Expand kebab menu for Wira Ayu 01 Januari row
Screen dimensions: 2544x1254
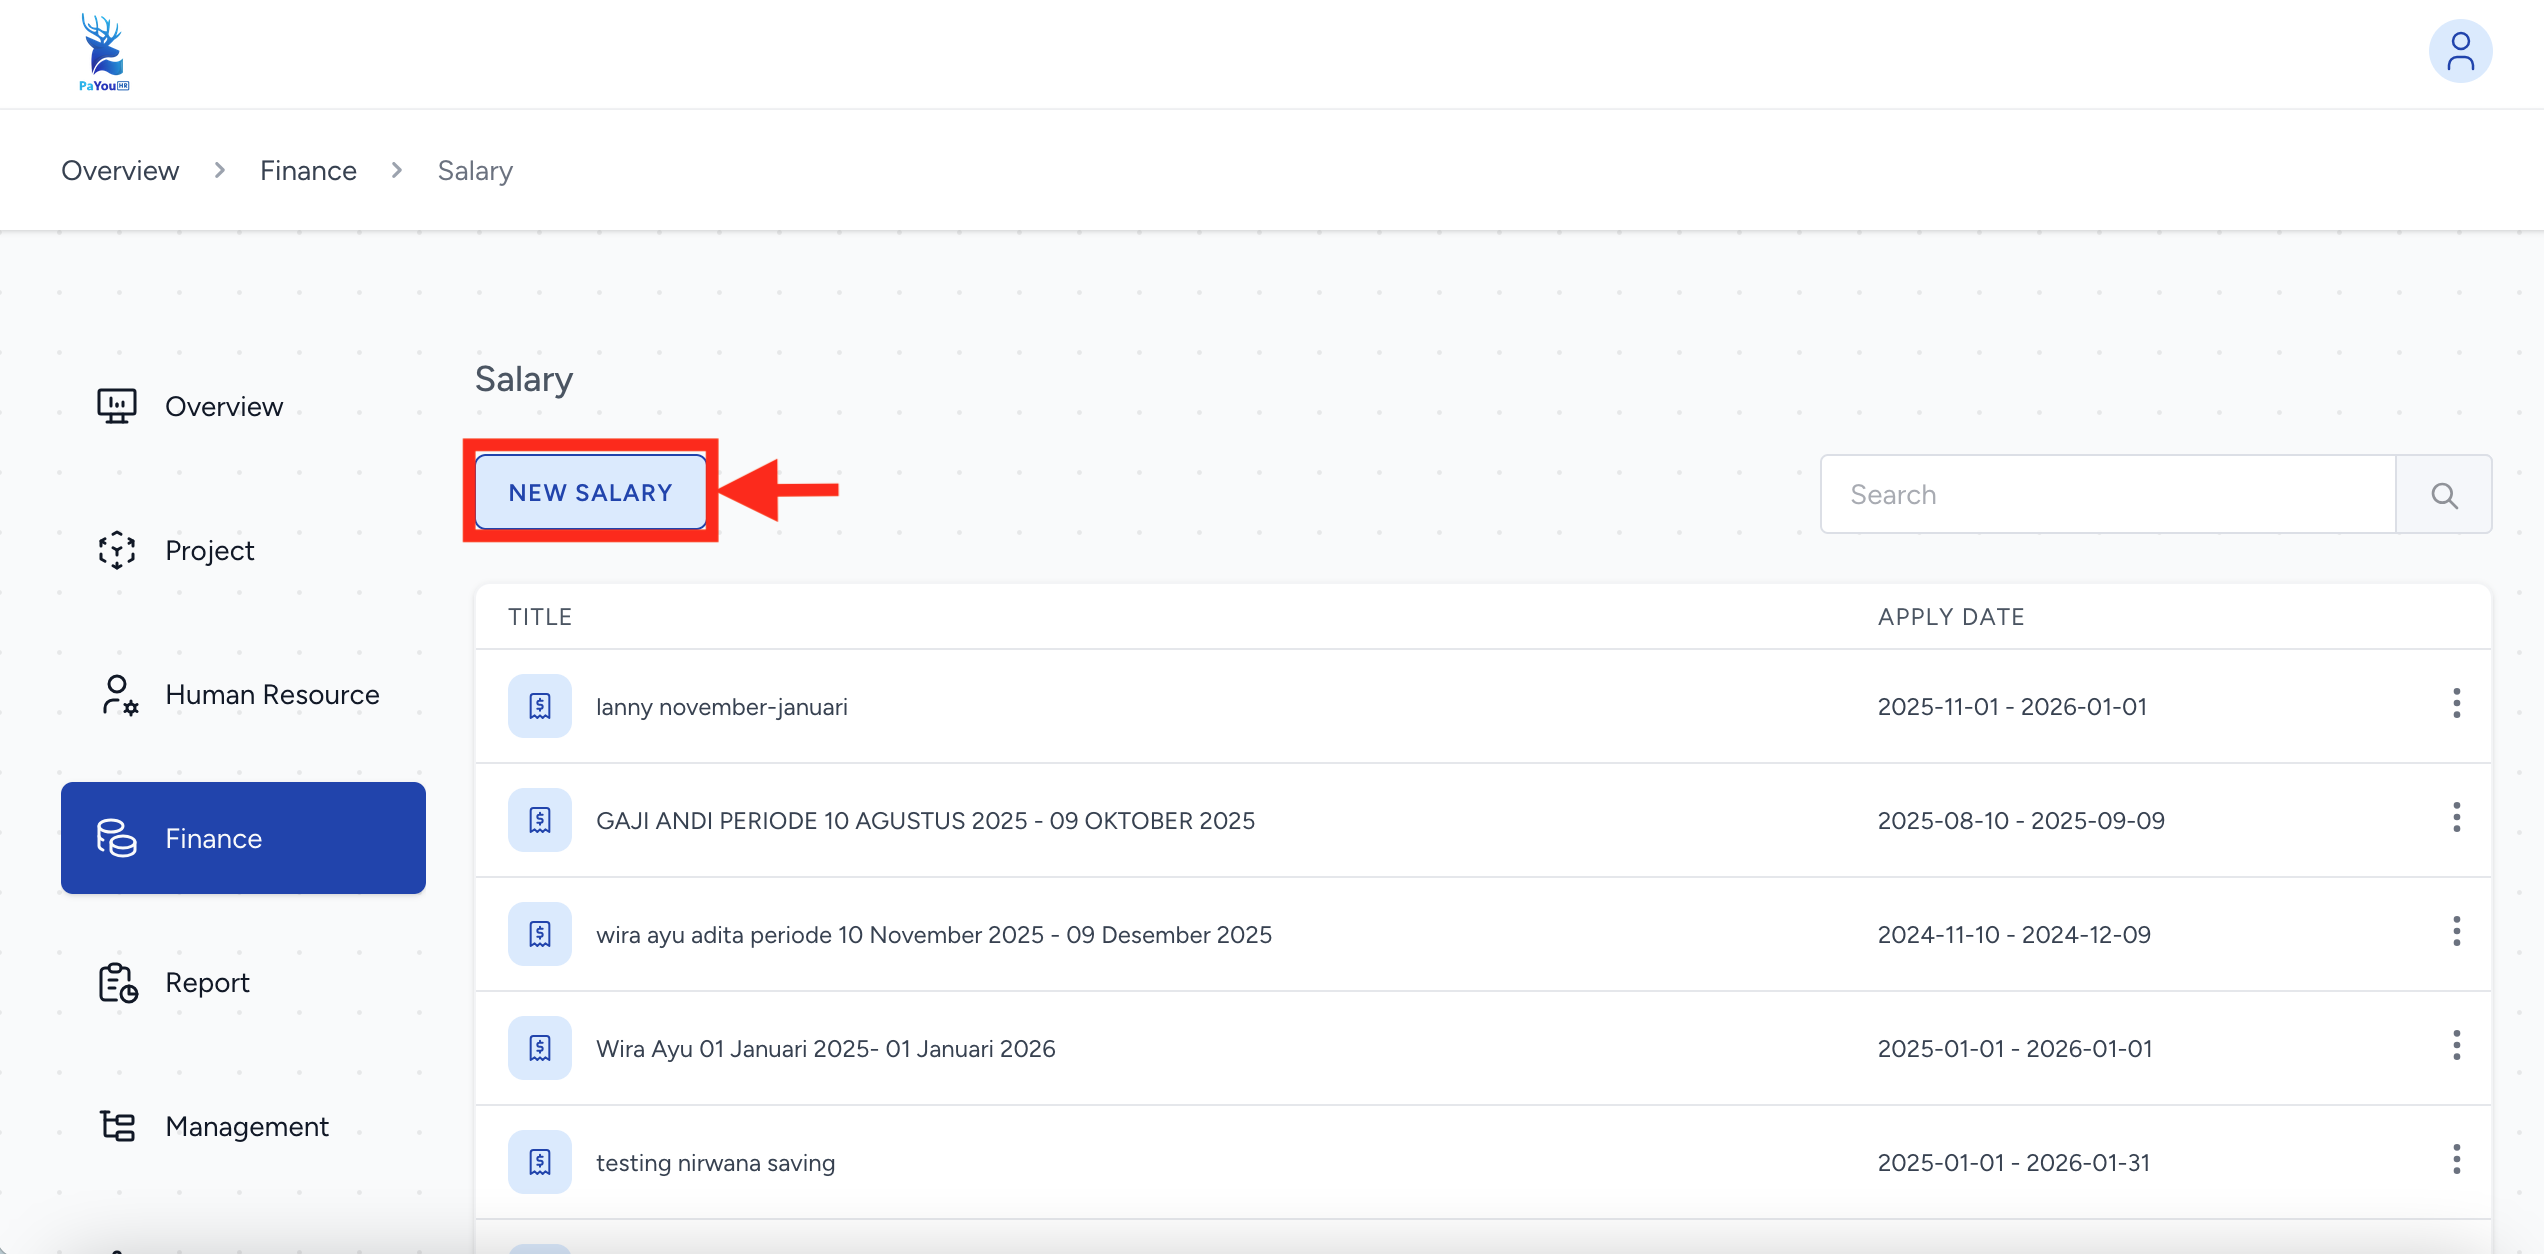point(2456,1046)
